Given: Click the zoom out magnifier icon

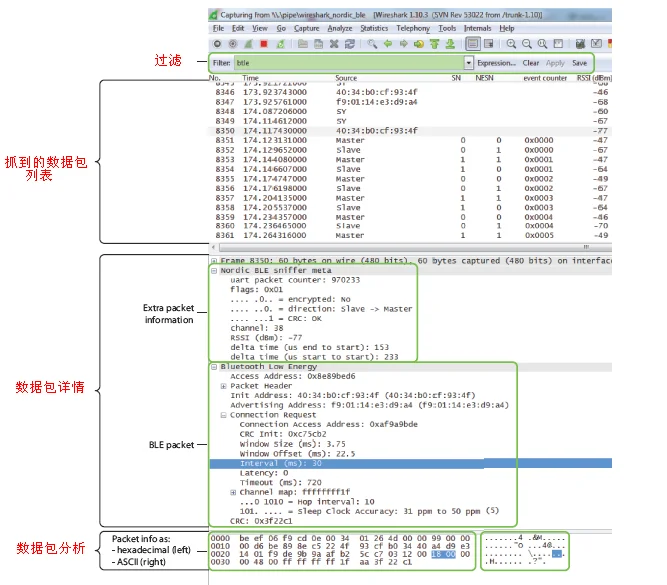Looking at the screenshot, I should pos(527,44).
